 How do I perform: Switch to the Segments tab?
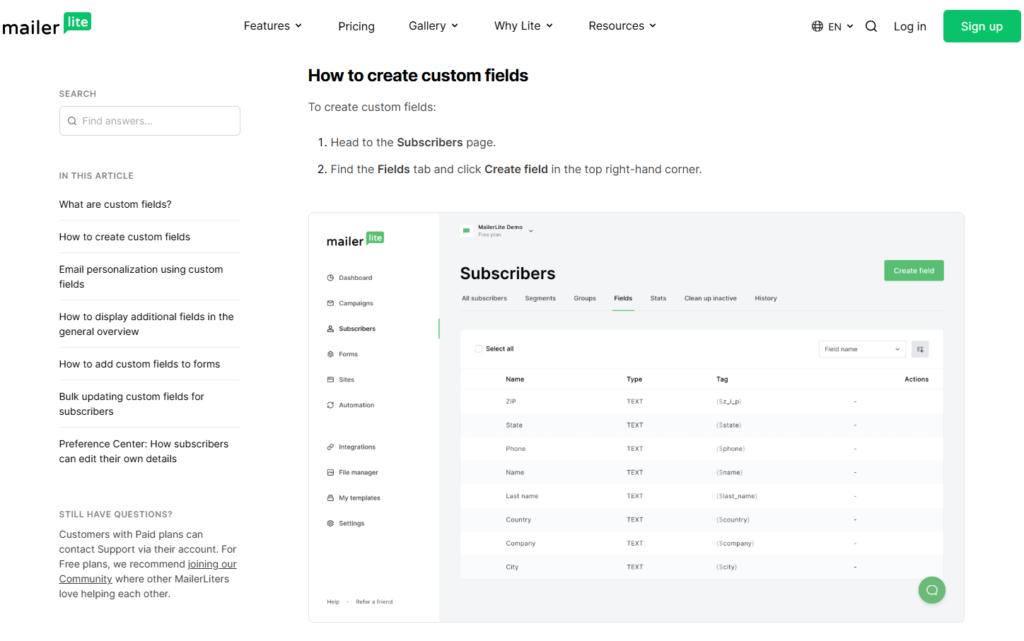point(540,298)
